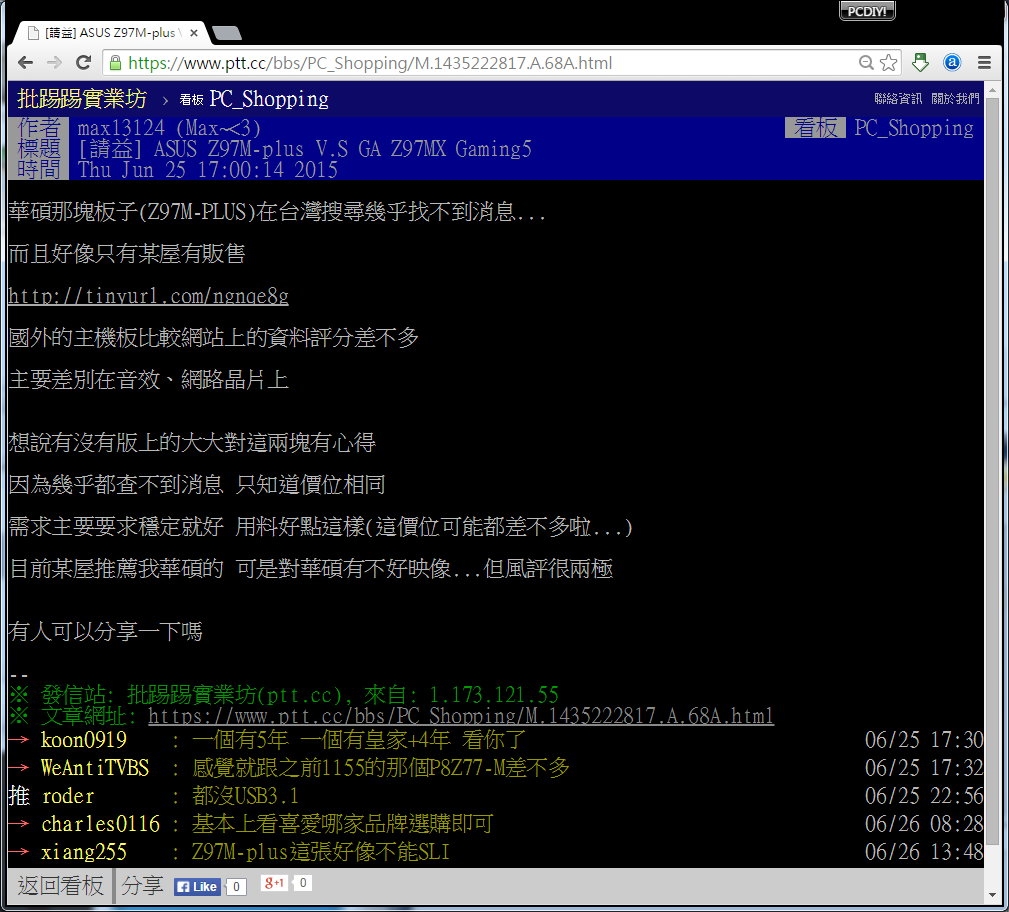Reload the page with refresh icon
The image size is (1009, 912).
[83, 62]
